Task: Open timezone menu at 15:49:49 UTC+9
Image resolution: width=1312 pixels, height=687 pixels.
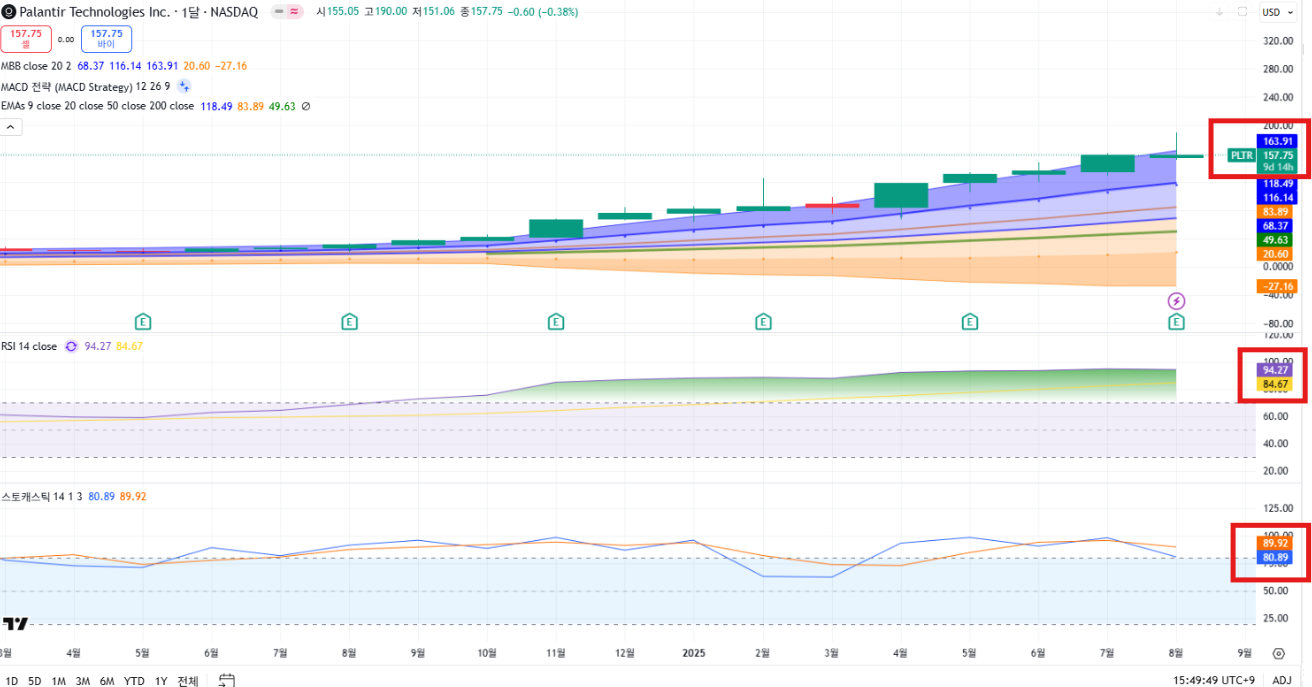Action: (x=1214, y=680)
